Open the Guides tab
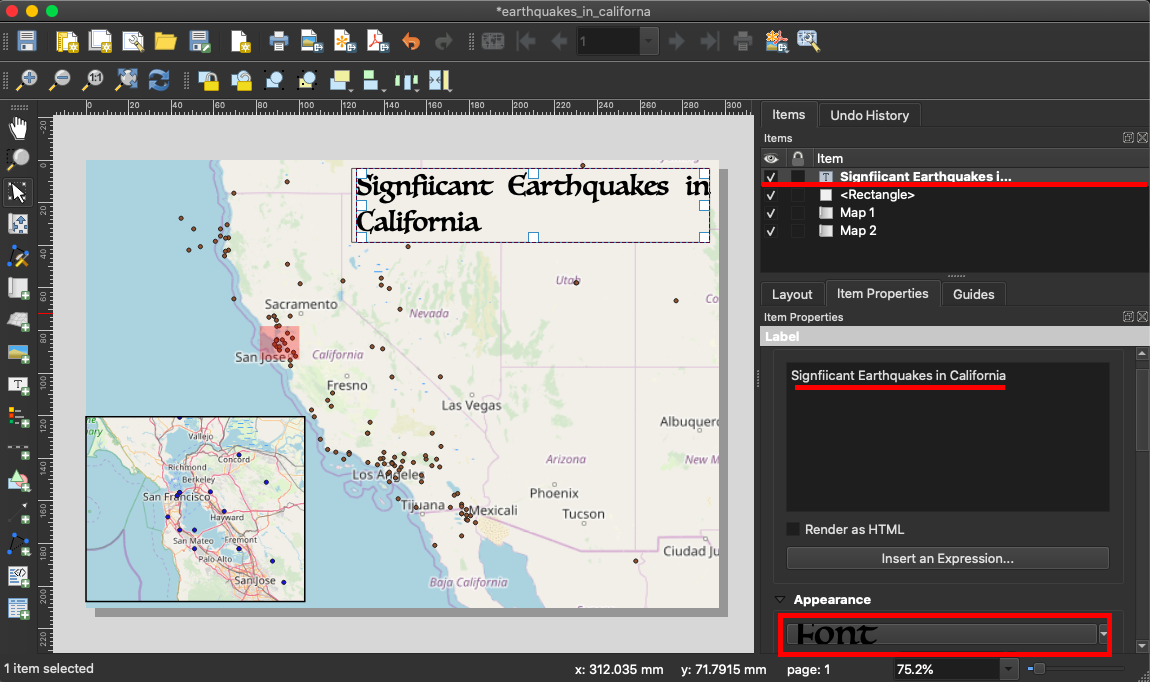This screenshot has height=682, width=1150. tap(973, 294)
